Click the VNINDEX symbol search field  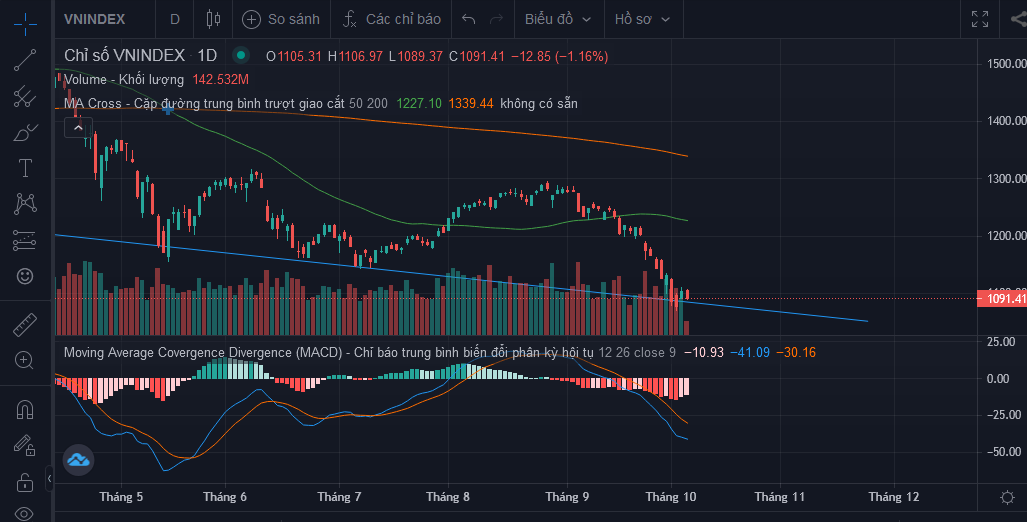click(94, 19)
